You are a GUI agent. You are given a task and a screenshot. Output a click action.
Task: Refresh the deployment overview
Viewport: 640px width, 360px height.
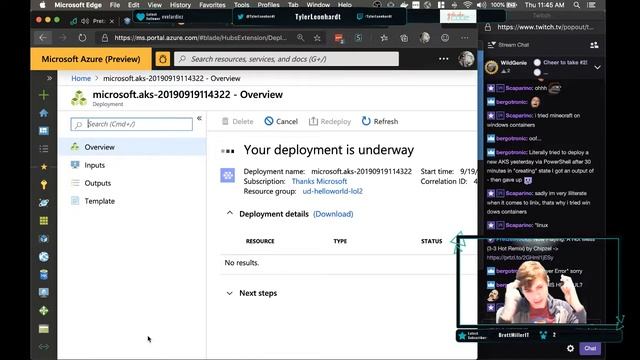point(380,121)
